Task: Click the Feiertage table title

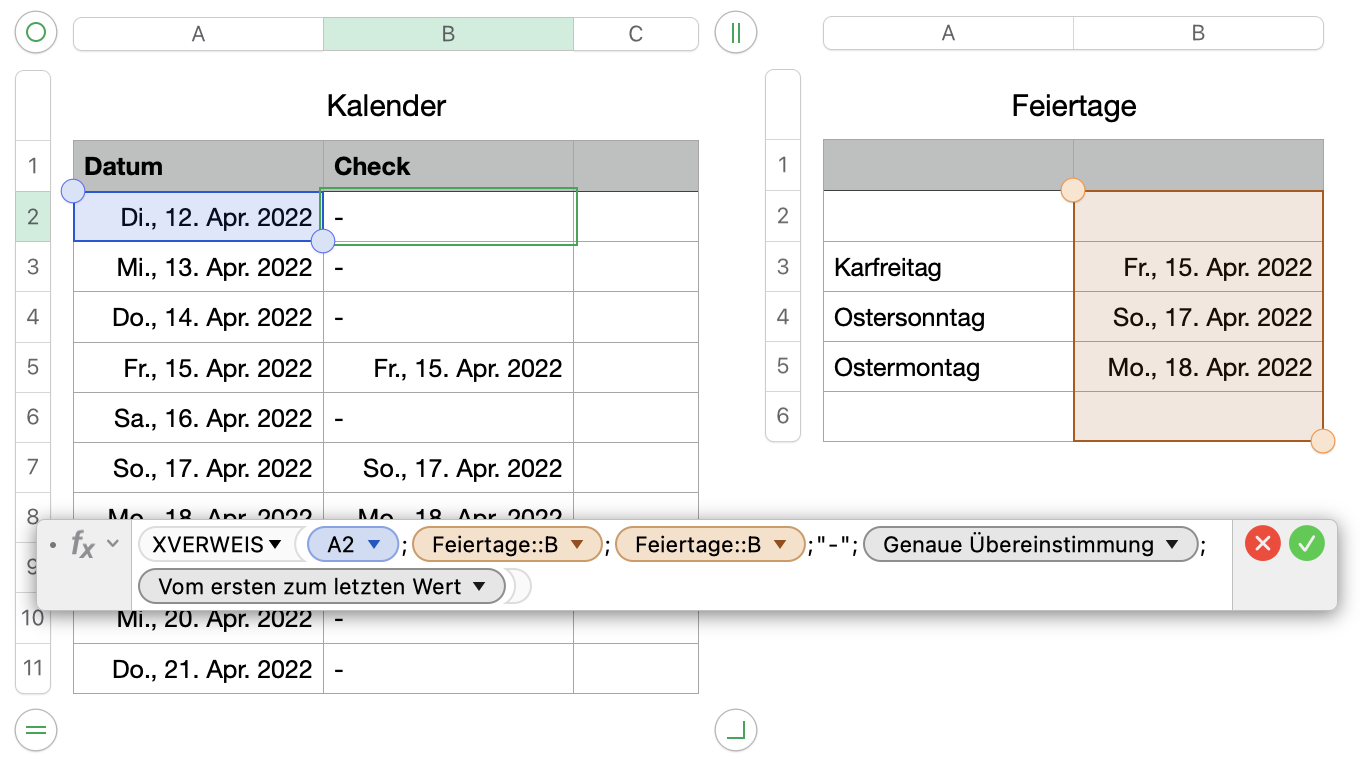Action: pyautogui.click(x=1073, y=106)
